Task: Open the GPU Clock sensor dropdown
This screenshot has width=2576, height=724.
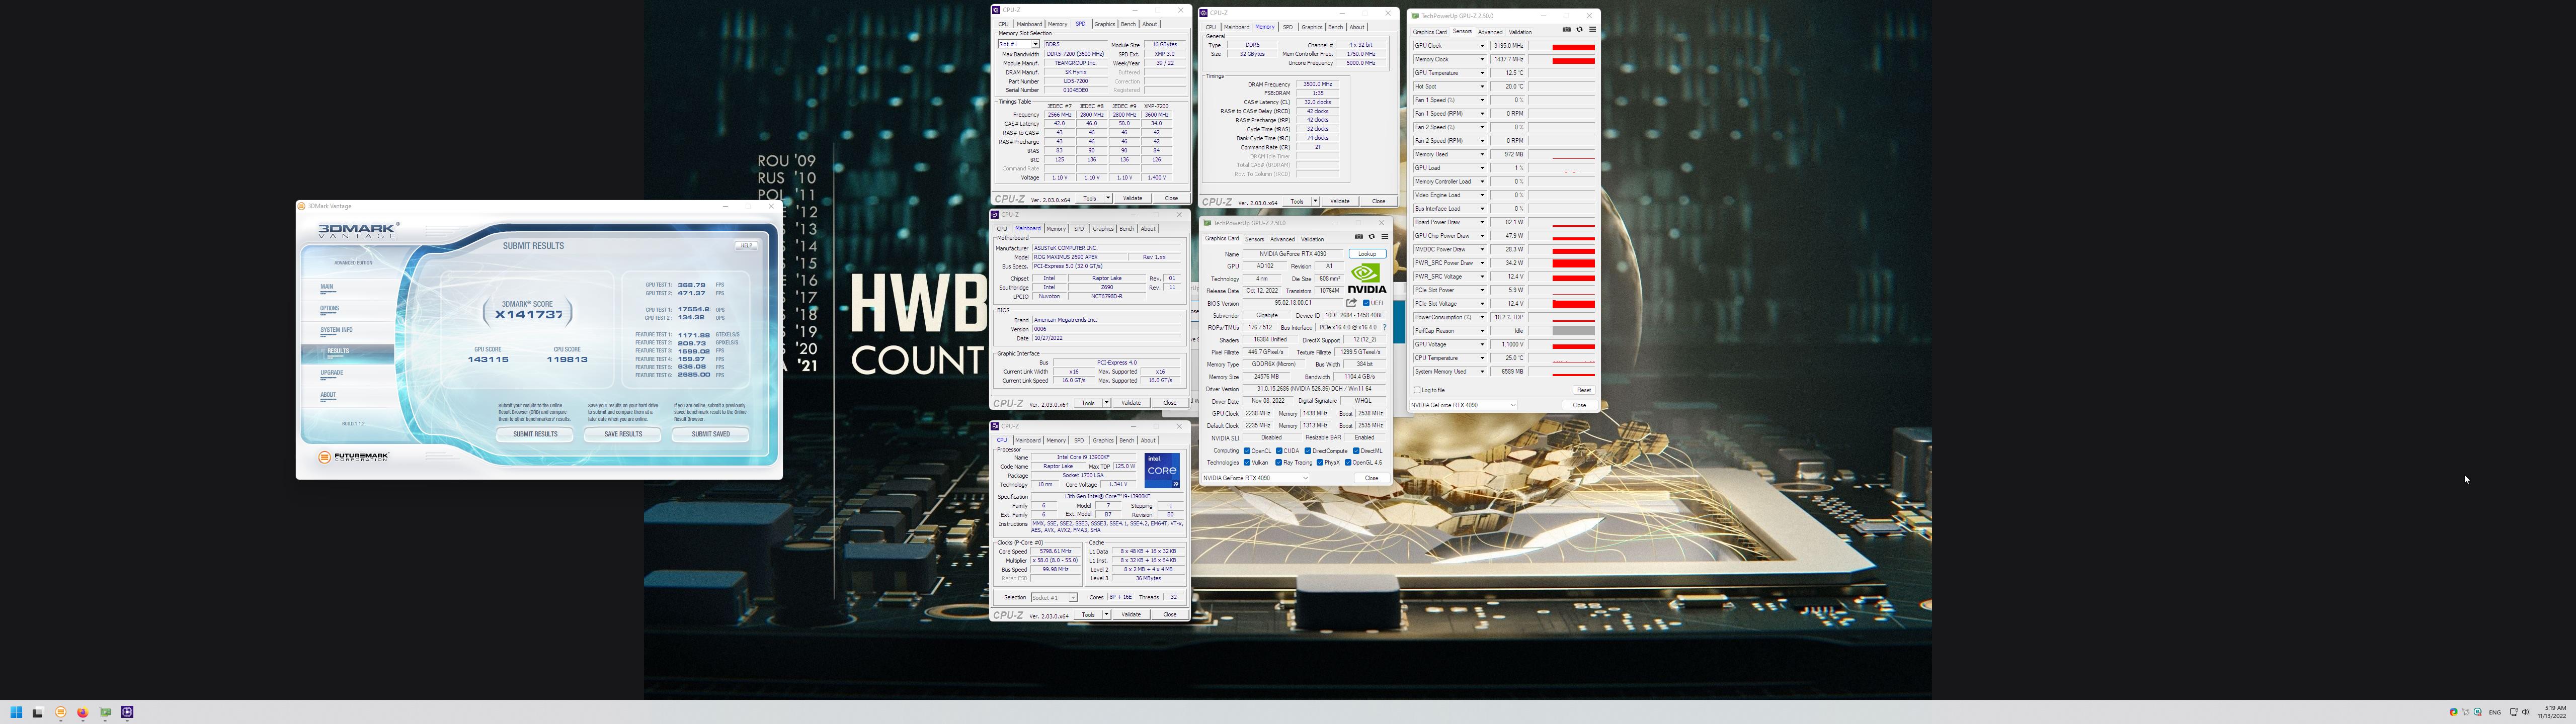Action: tap(1482, 46)
